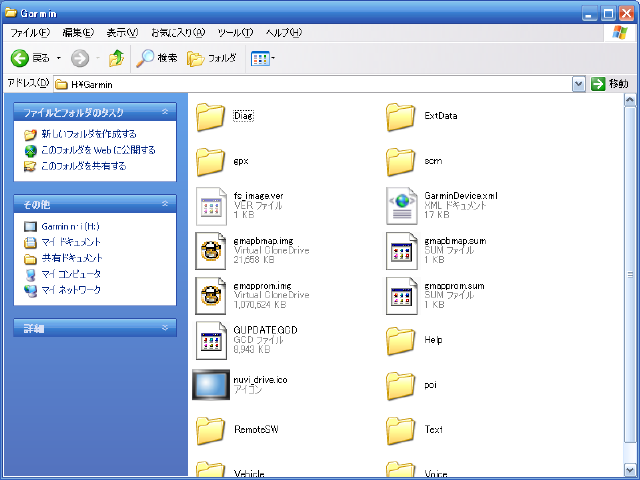Click 'Make a new folder' (新しいフォルダを作成する) link
The image size is (640, 480).
(89, 134)
